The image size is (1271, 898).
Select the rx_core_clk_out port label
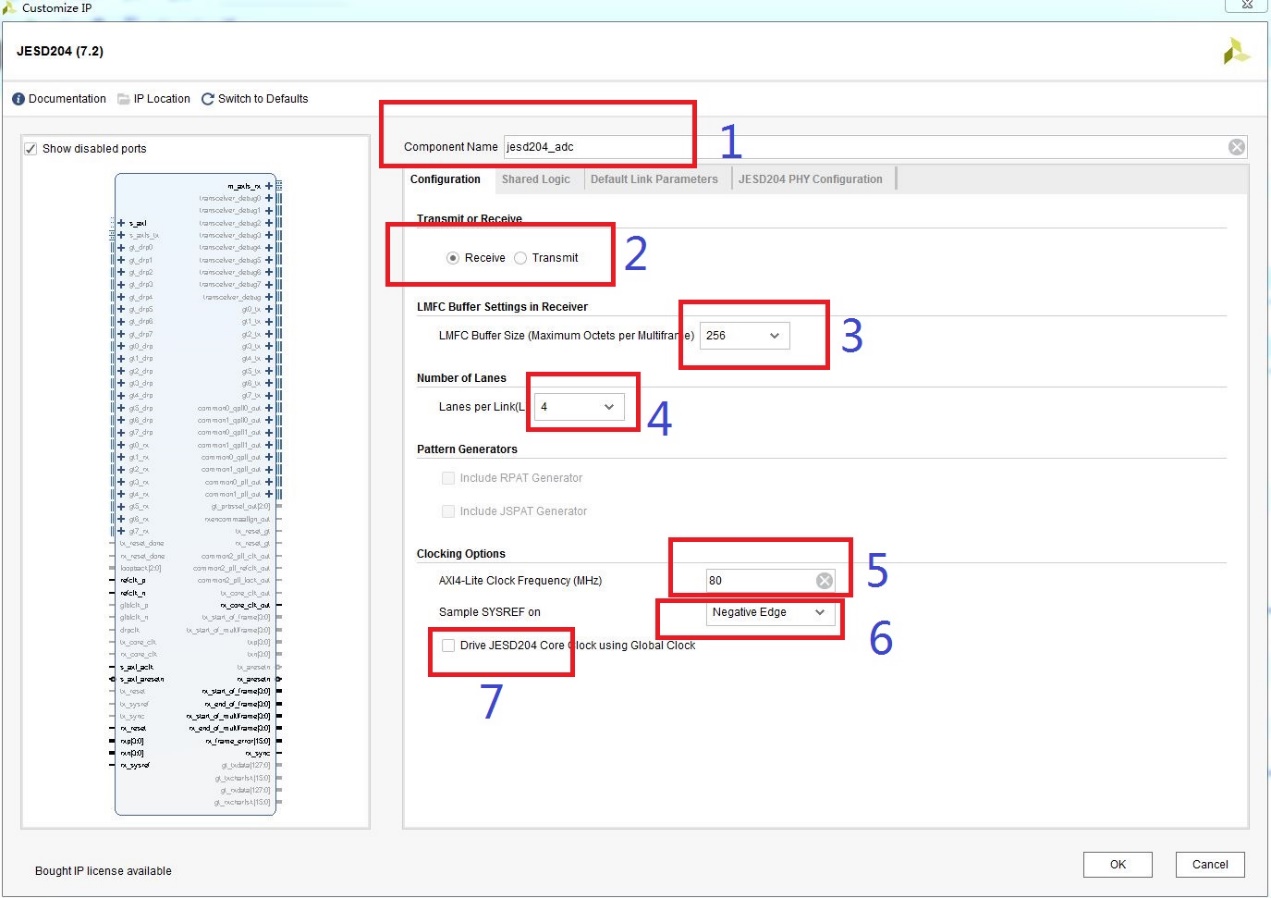pos(245,606)
